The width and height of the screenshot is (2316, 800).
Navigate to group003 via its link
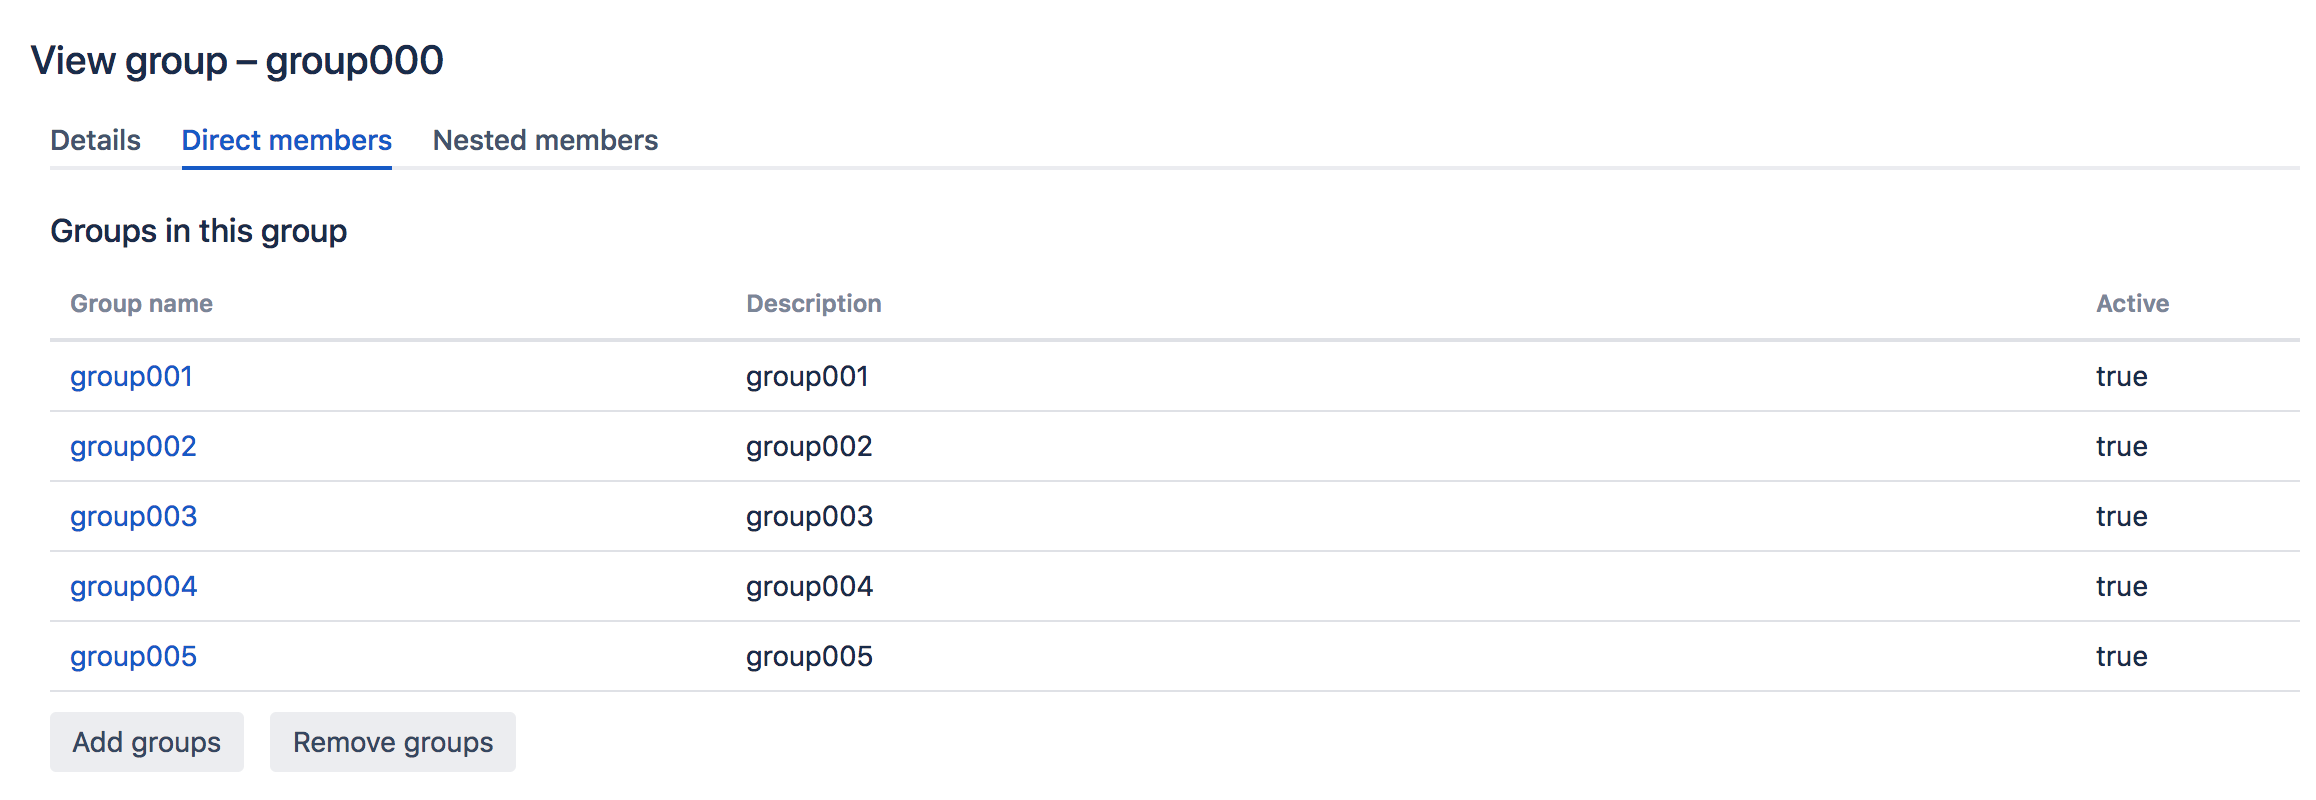click(x=133, y=517)
